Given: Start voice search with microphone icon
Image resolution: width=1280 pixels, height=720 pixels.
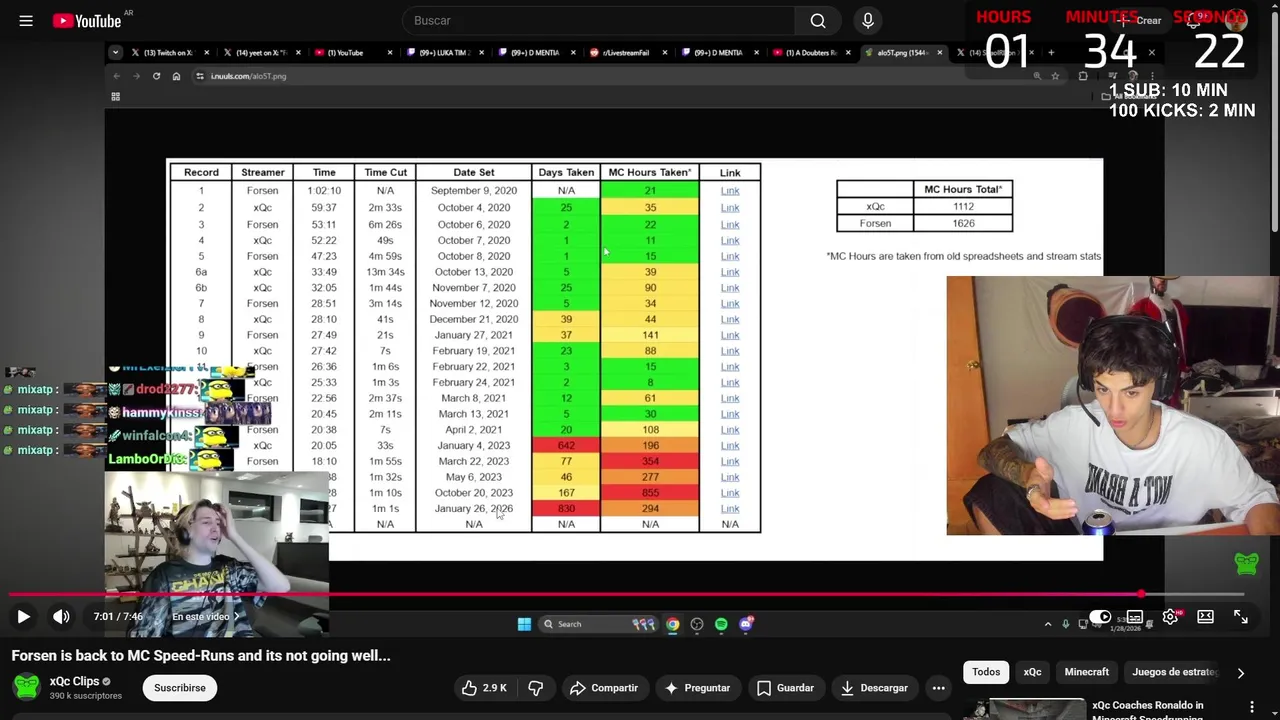Looking at the screenshot, I should click(868, 20).
